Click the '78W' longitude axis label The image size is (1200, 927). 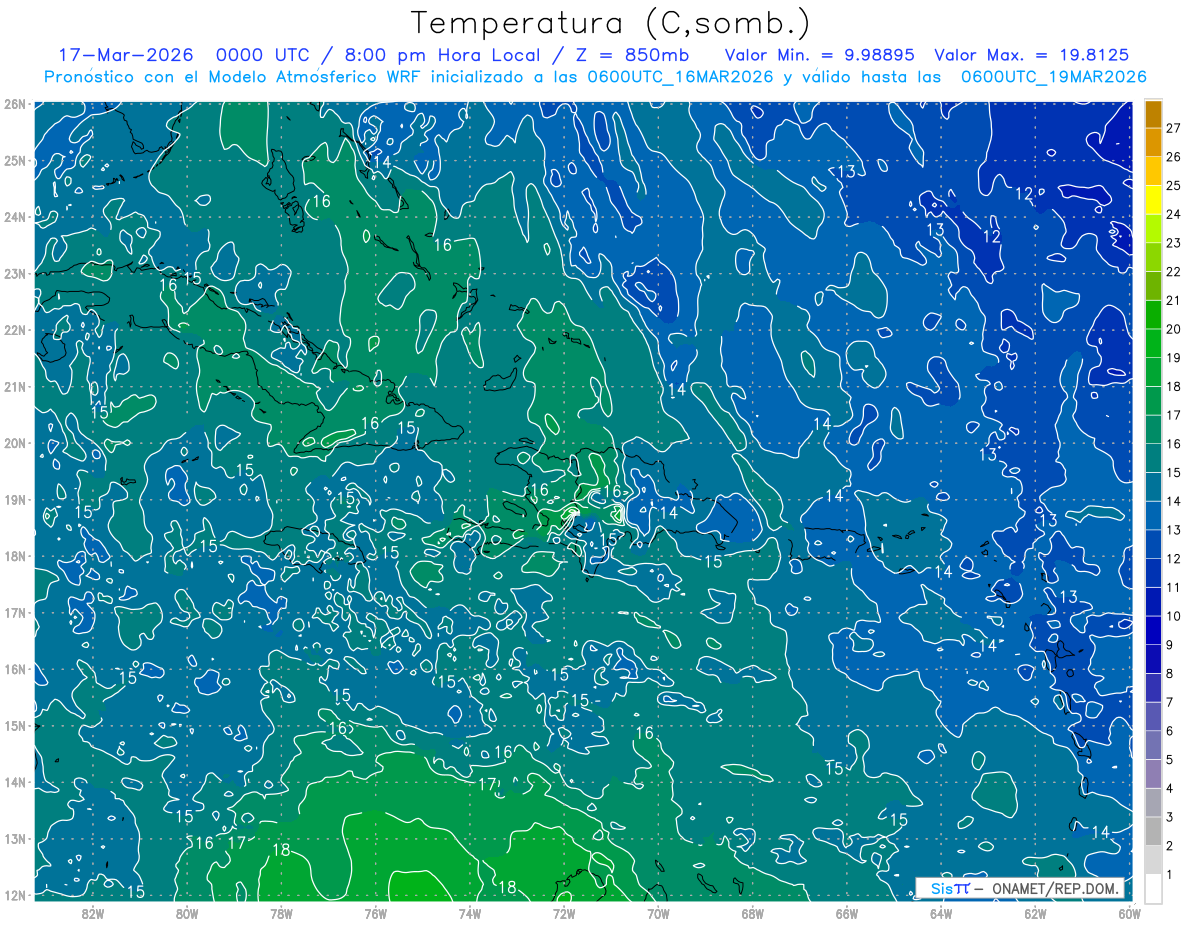point(281,913)
